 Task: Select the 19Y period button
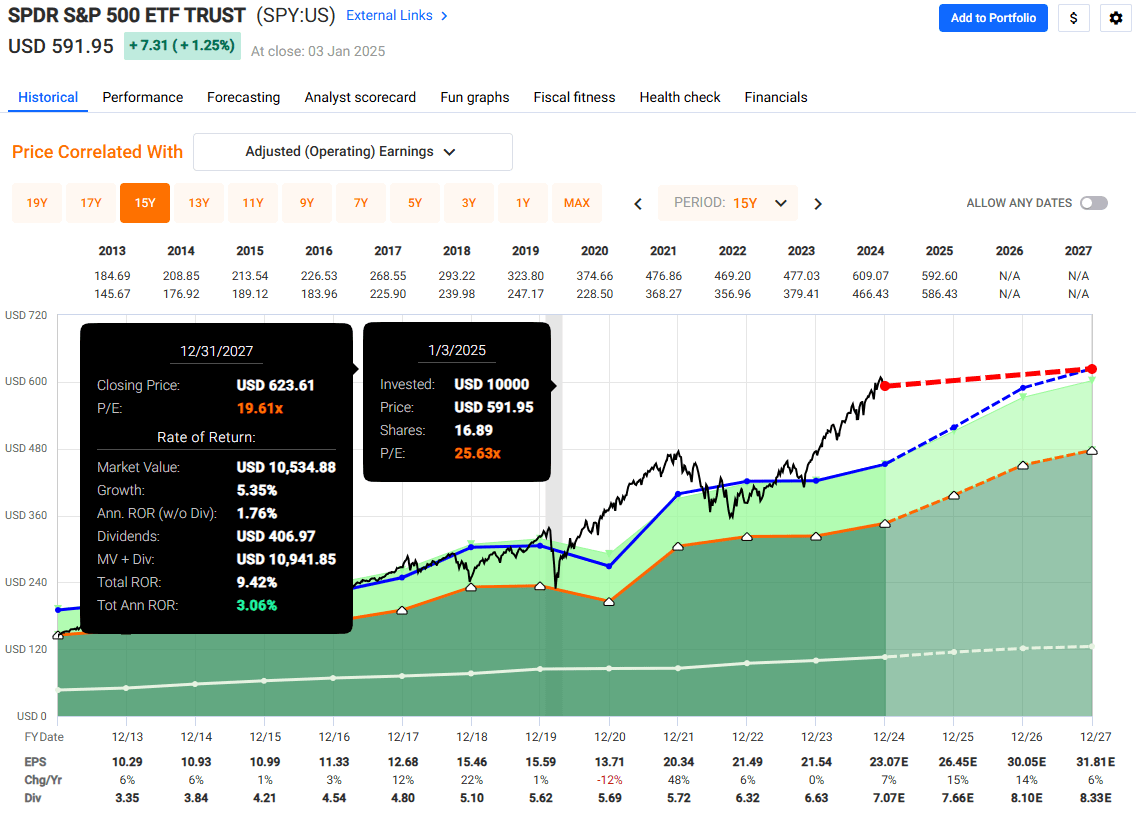(x=37, y=202)
